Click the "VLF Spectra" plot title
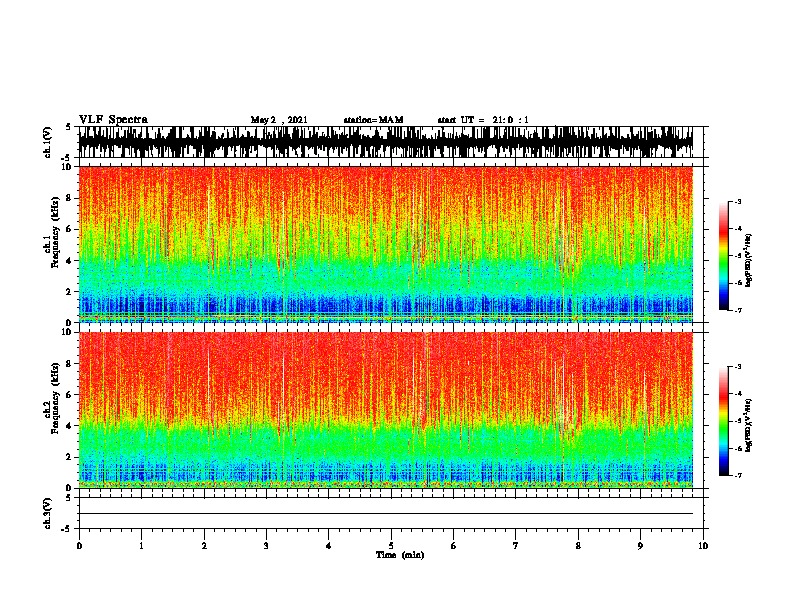Viewport: 792px width, 612px height. [x=113, y=120]
